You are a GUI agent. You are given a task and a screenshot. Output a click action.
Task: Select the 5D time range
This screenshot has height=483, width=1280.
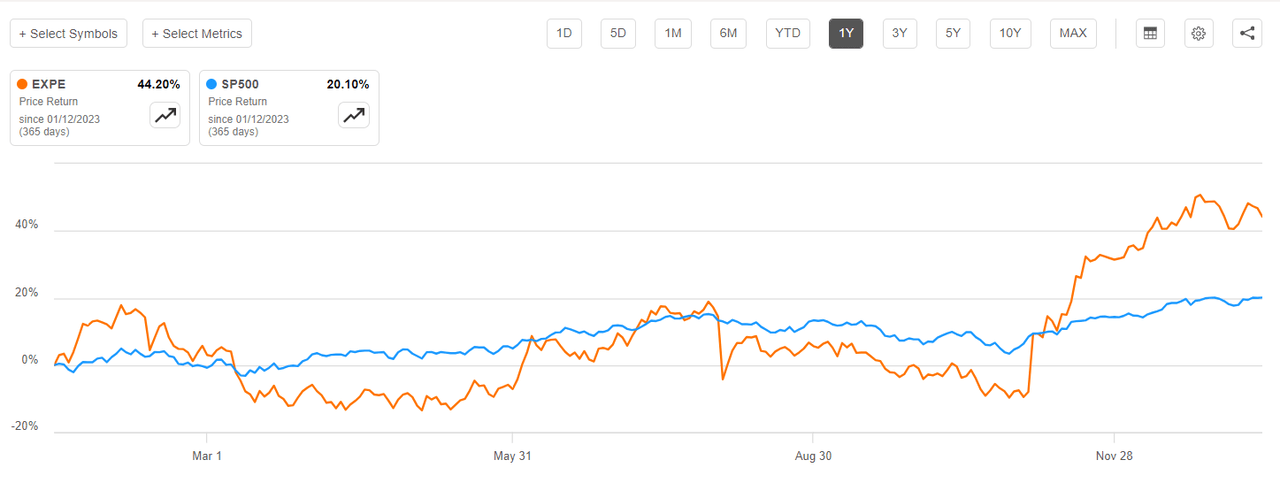click(618, 33)
